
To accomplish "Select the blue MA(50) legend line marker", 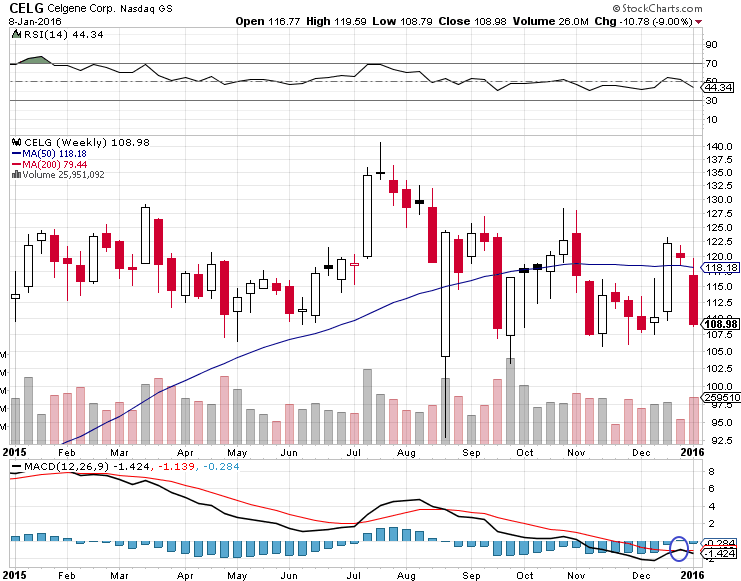I will click(17, 154).
